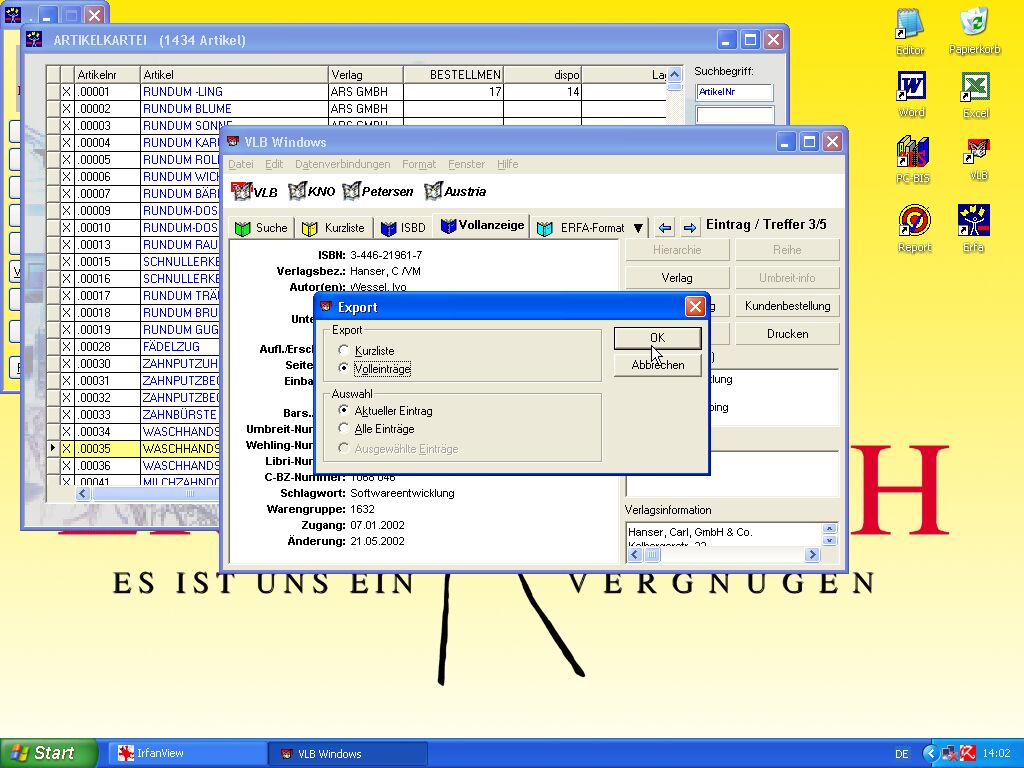Click the BESTELLMEN column header
1024x768 pixels.
tap(453, 74)
